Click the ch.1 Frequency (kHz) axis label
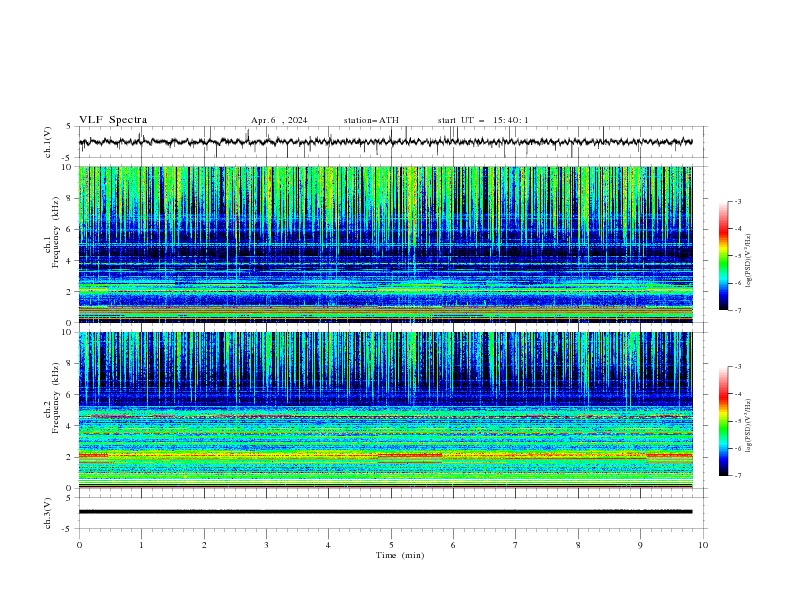 (x=51, y=233)
